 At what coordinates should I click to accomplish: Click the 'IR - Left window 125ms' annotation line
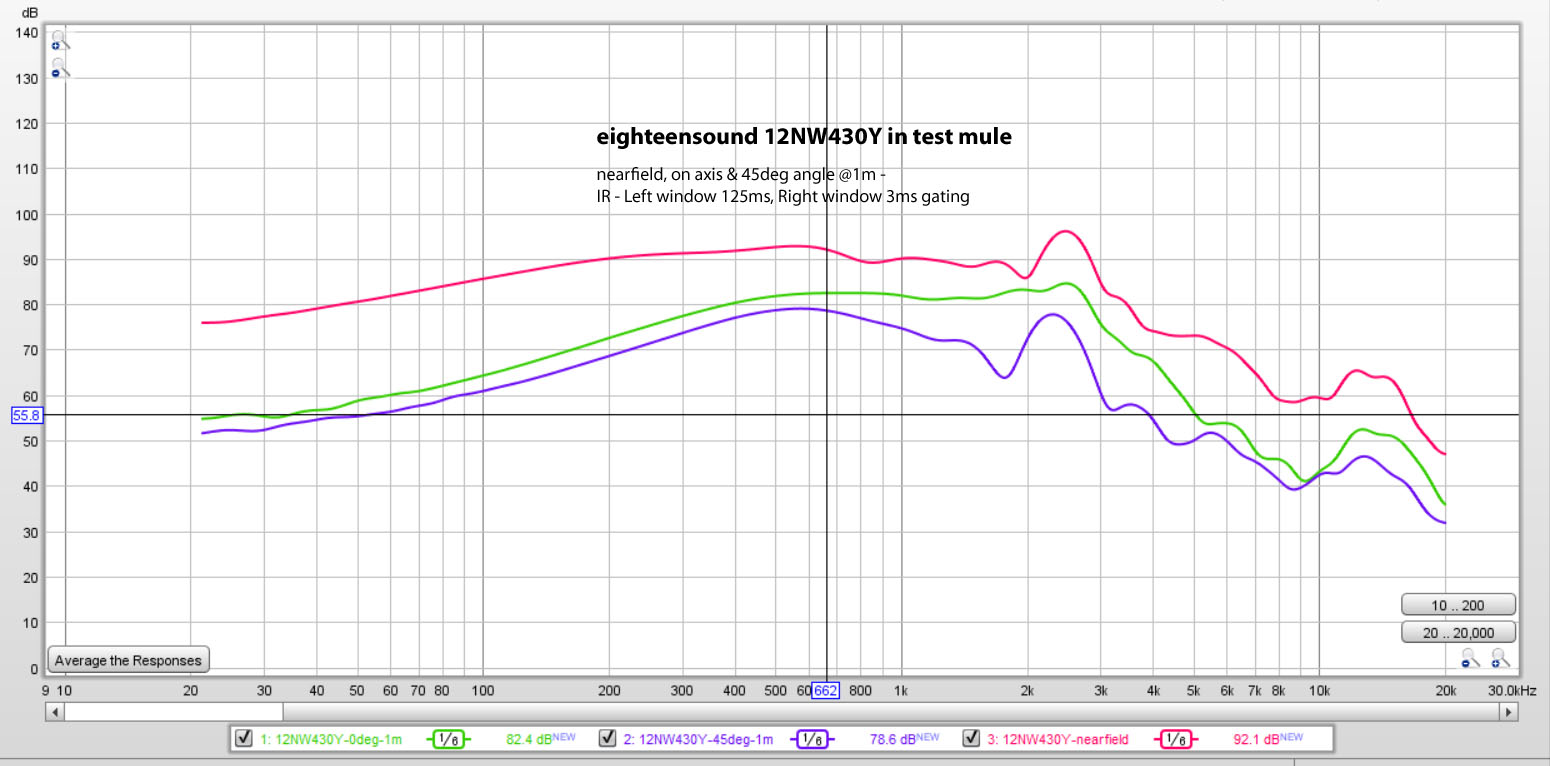pos(782,197)
